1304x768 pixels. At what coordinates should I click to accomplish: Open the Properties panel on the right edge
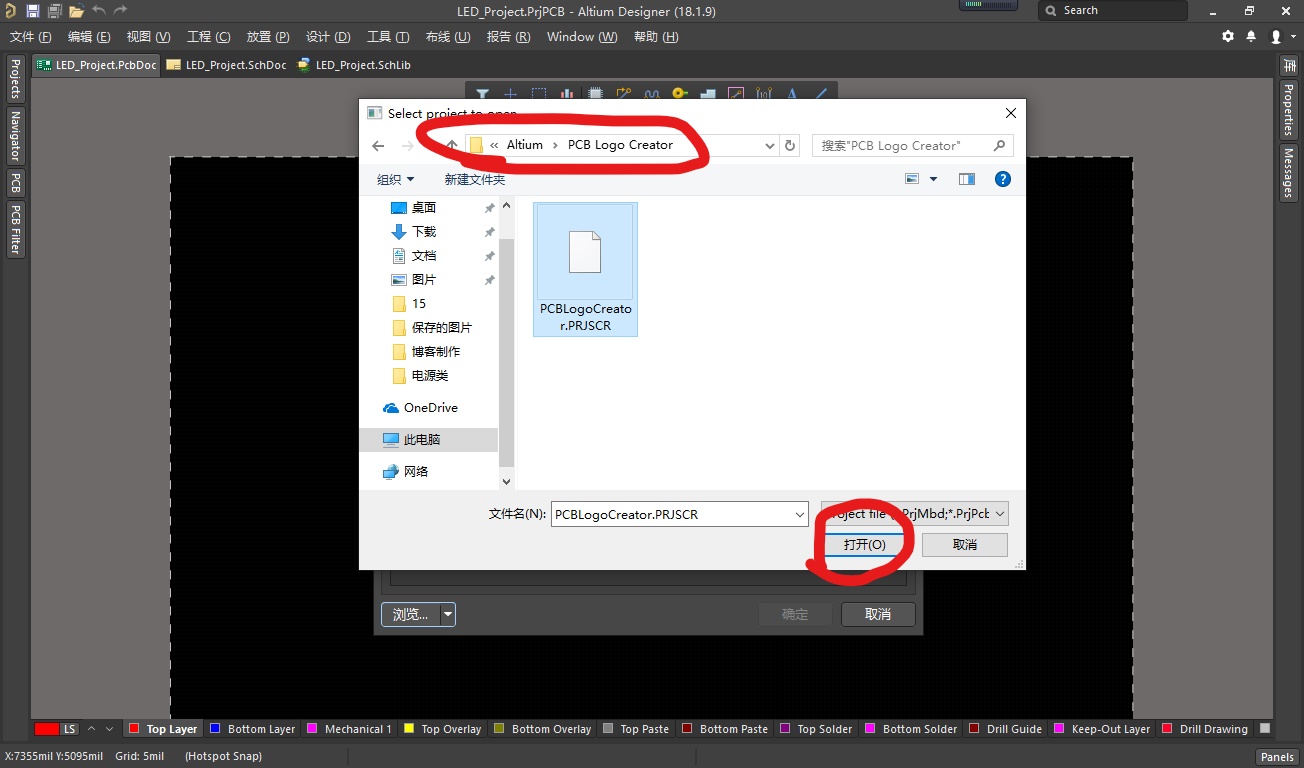click(x=1293, y=106)
